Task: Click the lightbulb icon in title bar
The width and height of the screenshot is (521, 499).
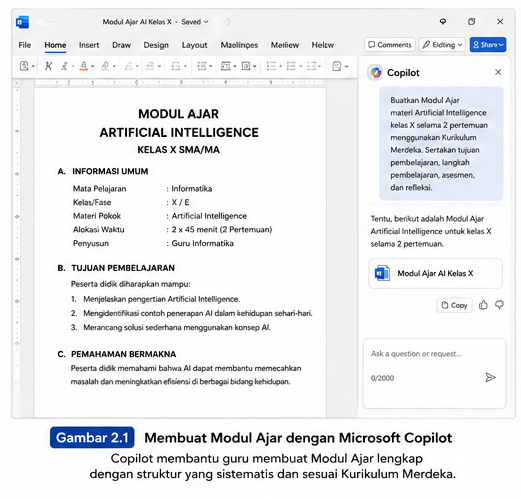Action: click(x=443, y=22)
